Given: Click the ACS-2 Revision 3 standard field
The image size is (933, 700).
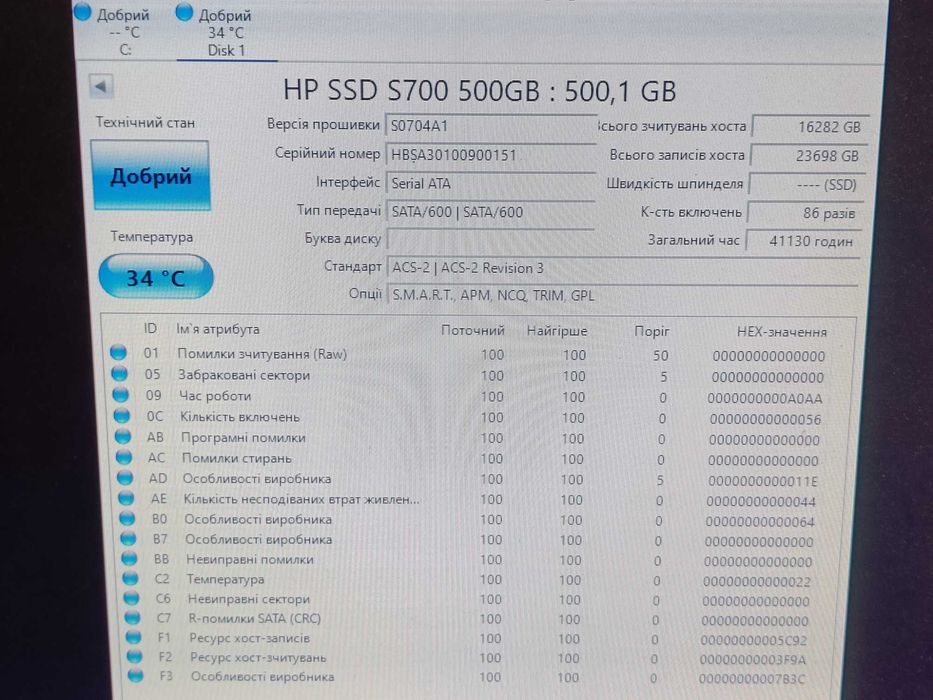Looking at the screenshot, I should [x=623, y=268].
